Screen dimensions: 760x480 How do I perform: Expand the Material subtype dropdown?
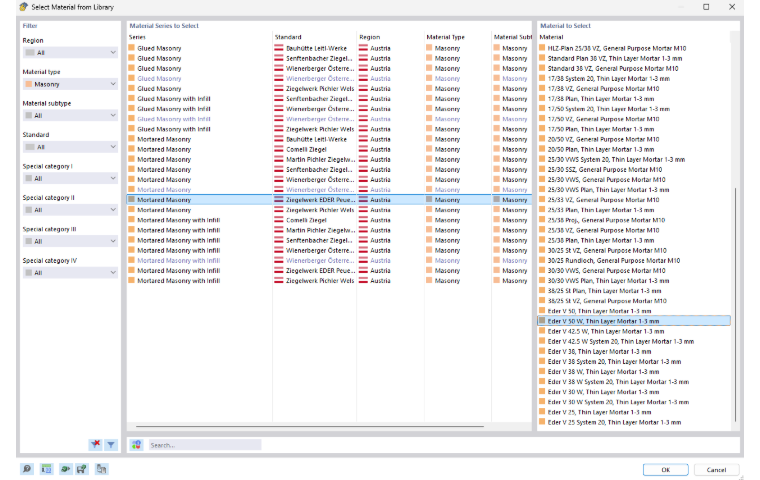(70, 115)
